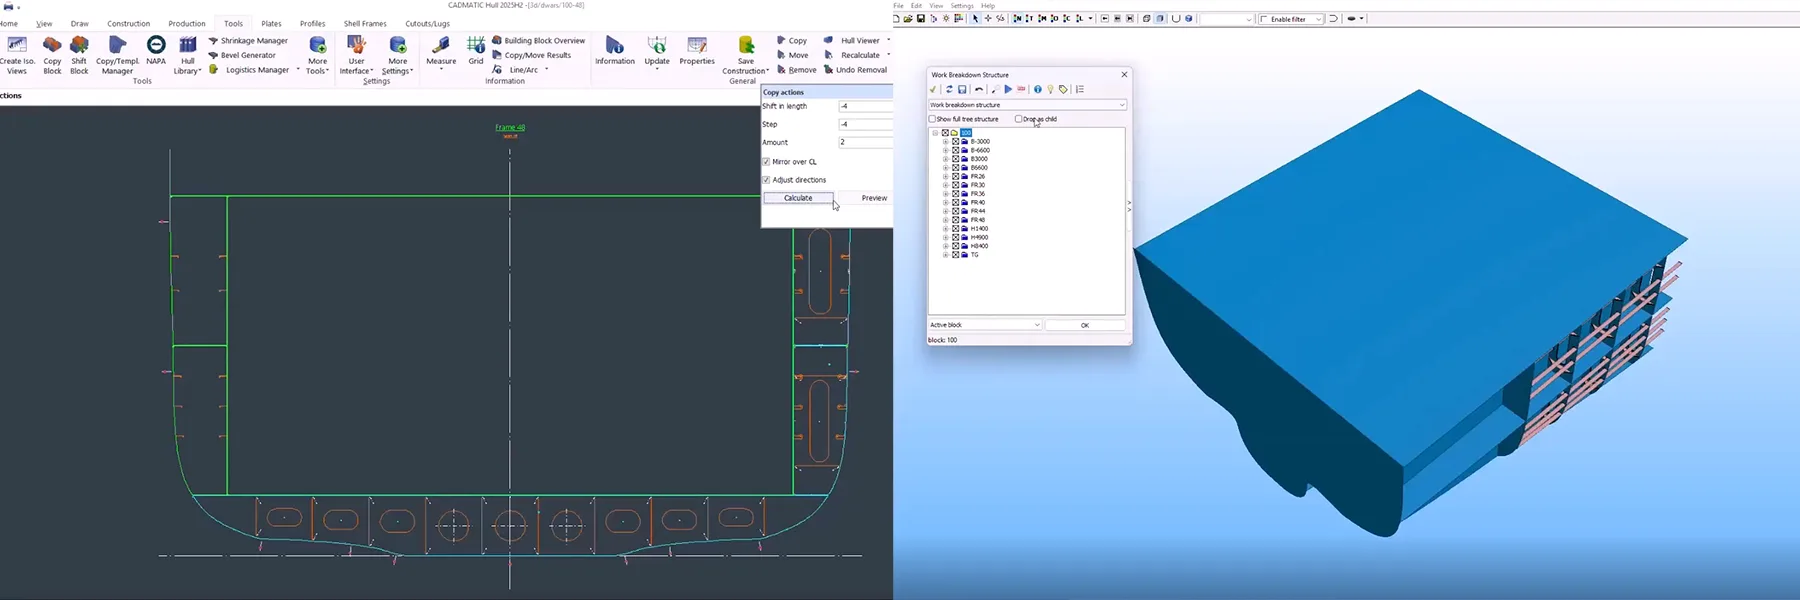Click the blue play arrow in Work Breakdown Structure
Image resolution: width=1800 pixels, height=600 pixels.
coord(1008,89)
